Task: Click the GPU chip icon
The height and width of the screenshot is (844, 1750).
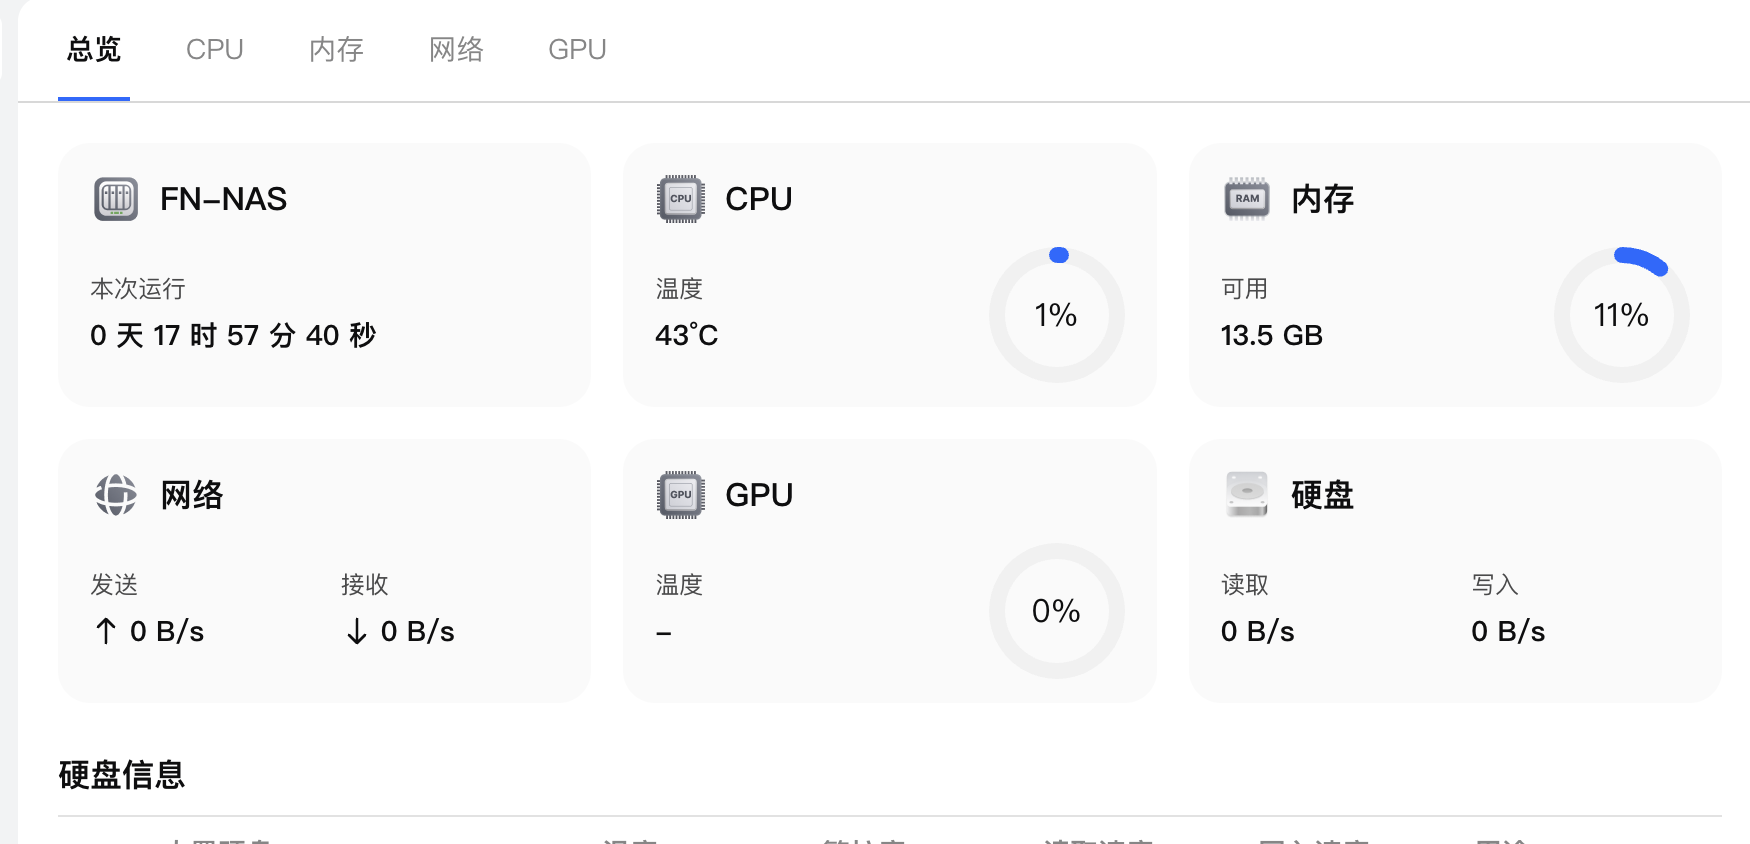Action: coord(681,495)
